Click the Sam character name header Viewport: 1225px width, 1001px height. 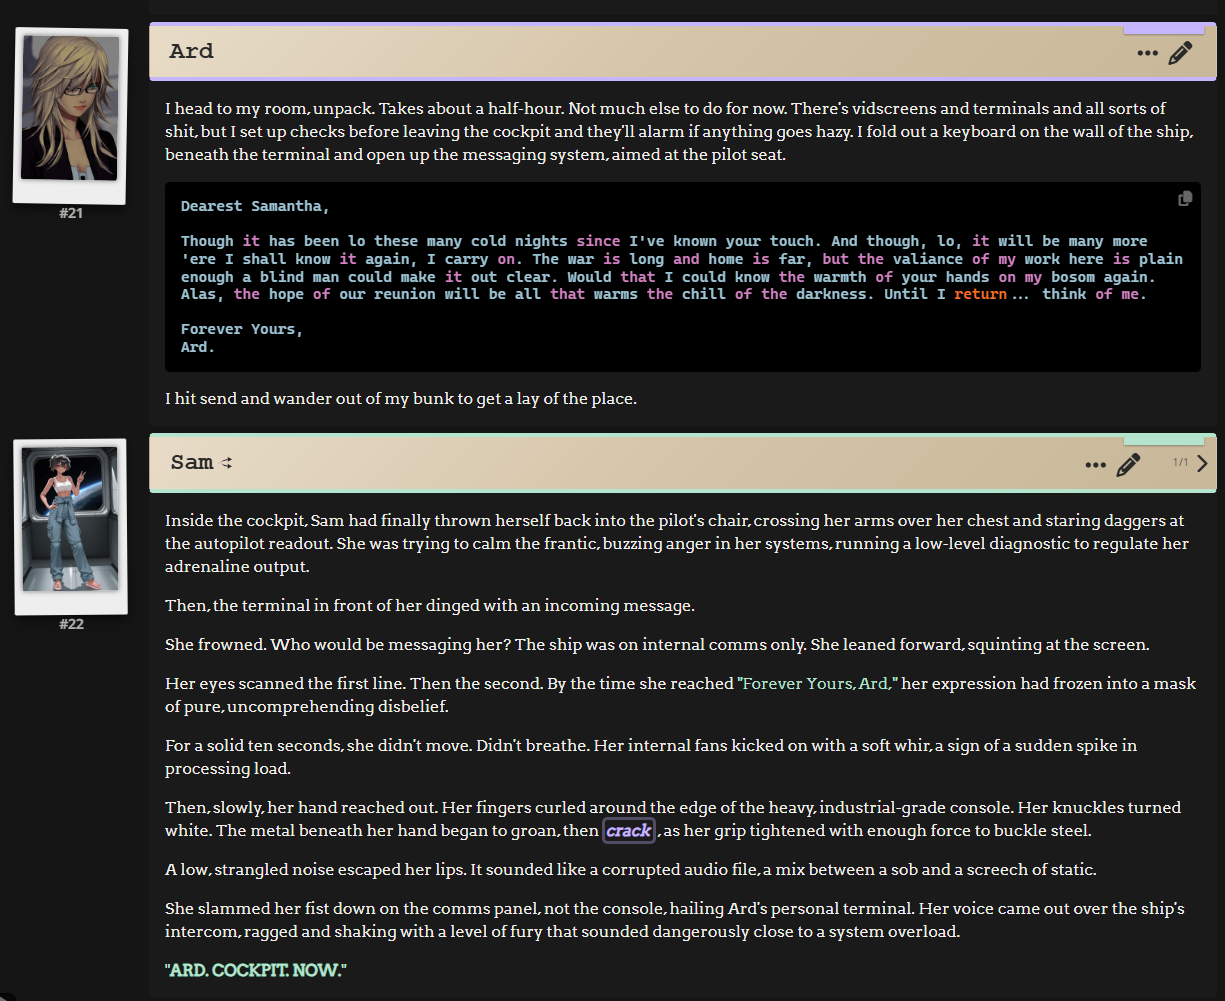[192, 462]
